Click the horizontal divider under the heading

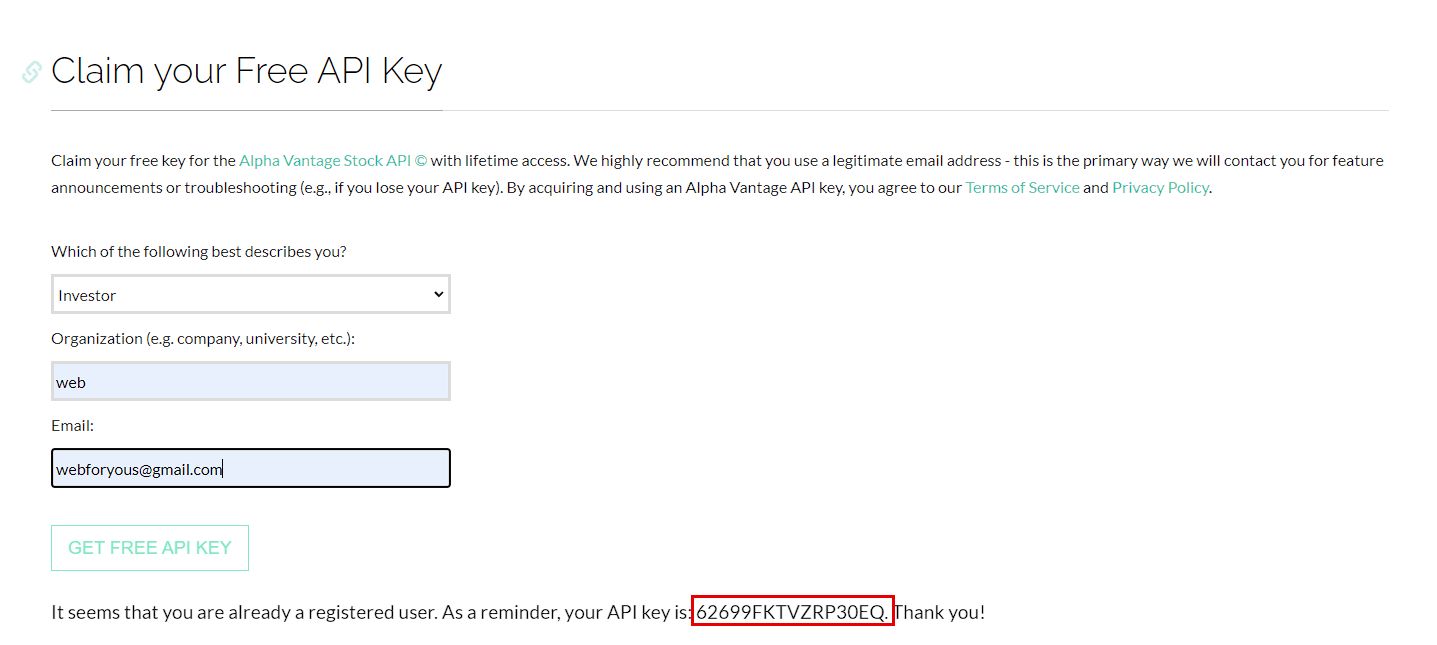click(x=720, y=110)
